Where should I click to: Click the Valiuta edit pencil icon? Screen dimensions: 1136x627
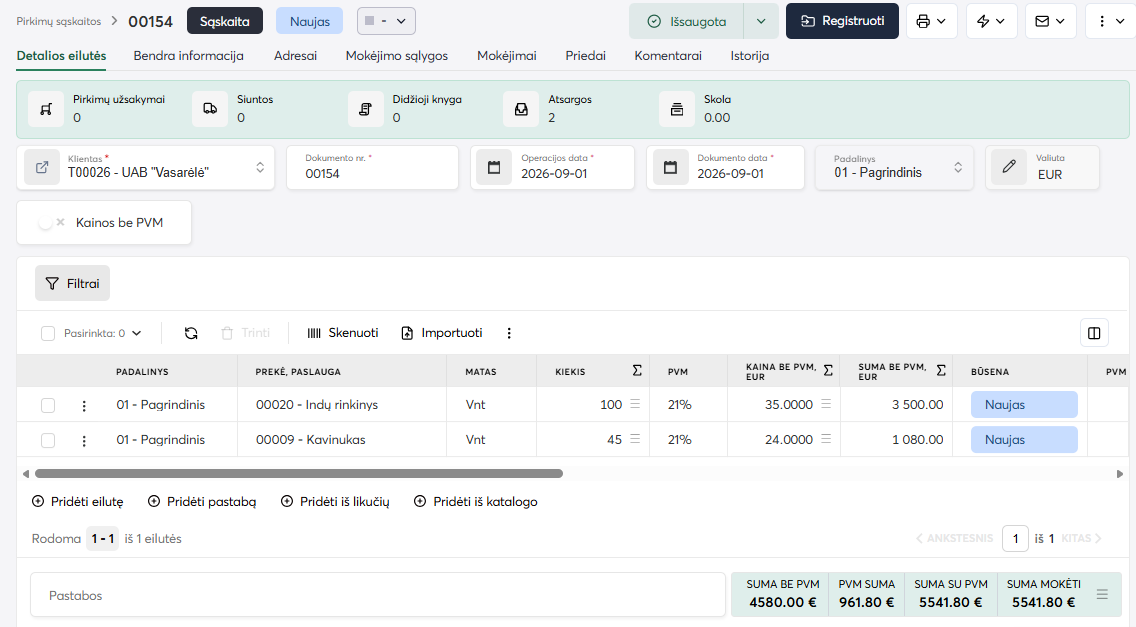[1009, 167]
